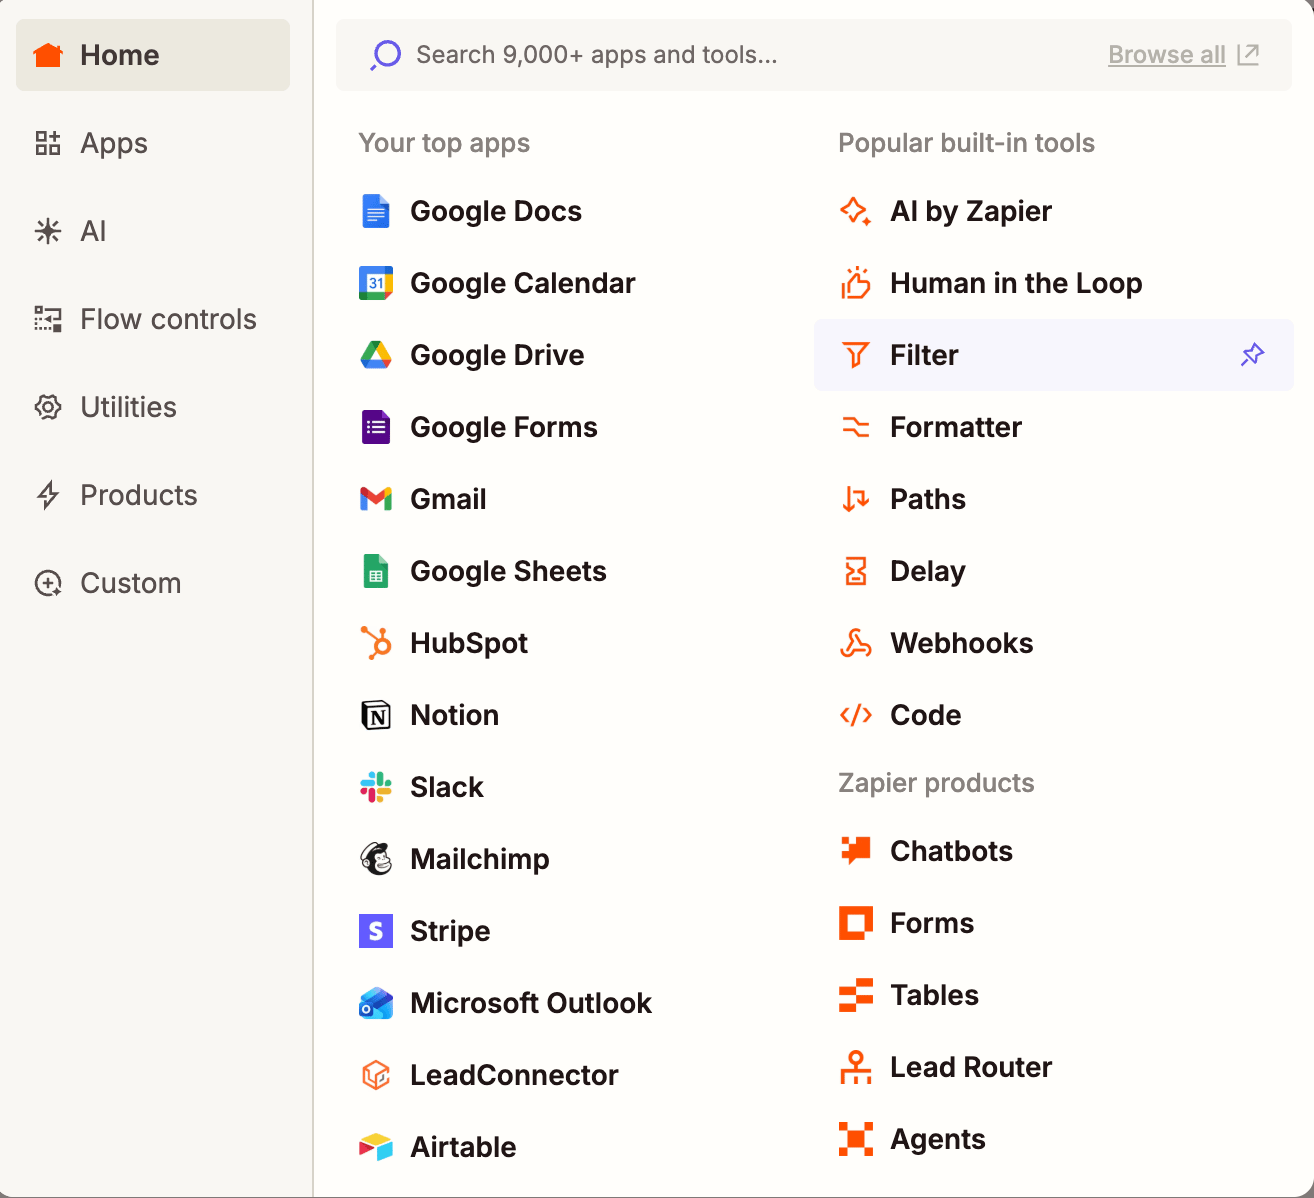Click the Browse all link

1167,55
